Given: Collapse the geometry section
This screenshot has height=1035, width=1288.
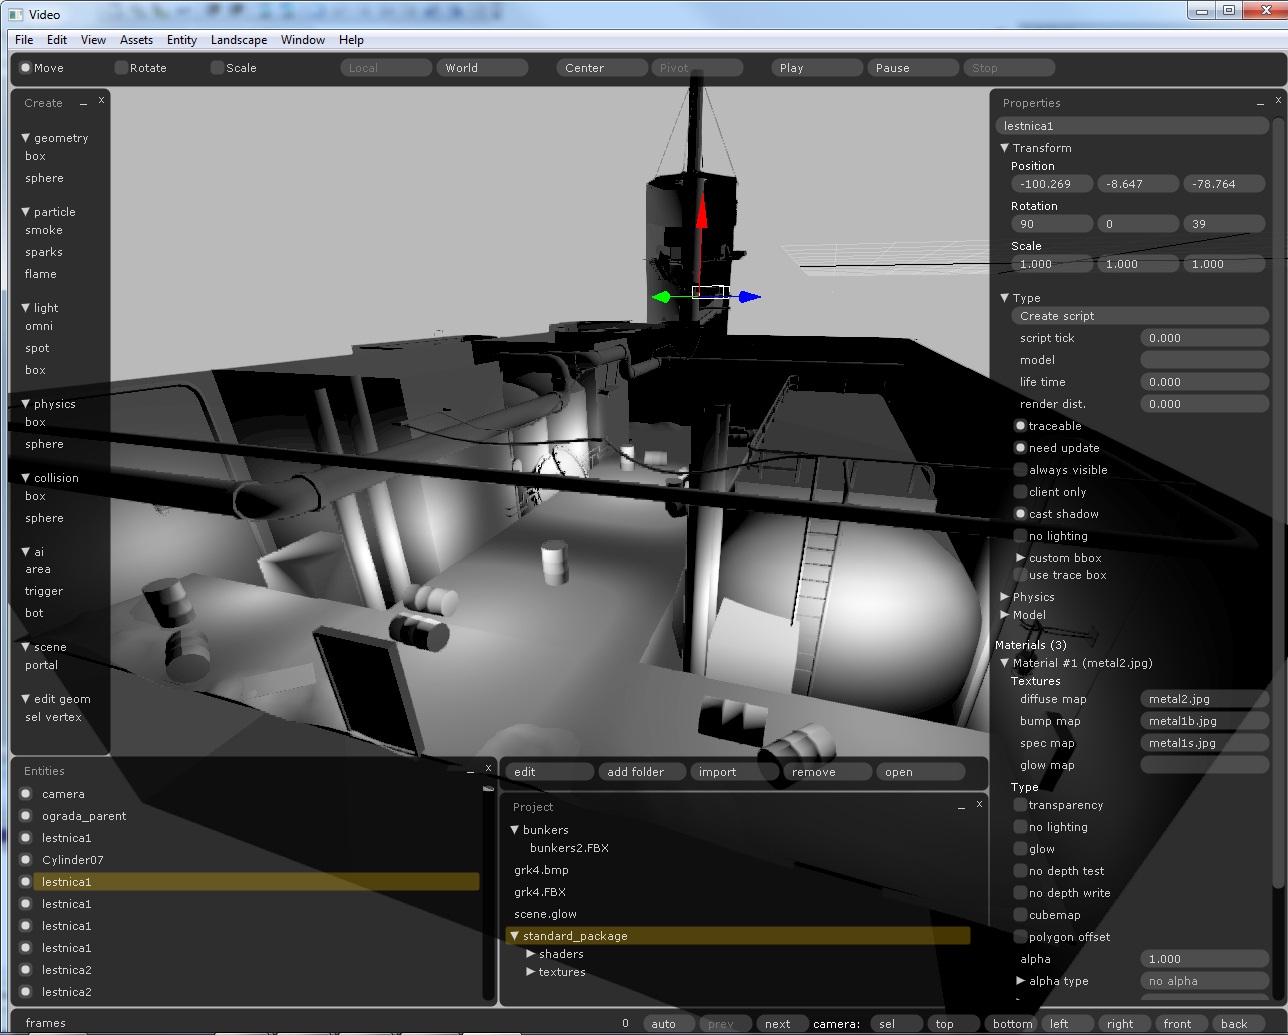Looking at the screenshot, I should tap(26, 138).
